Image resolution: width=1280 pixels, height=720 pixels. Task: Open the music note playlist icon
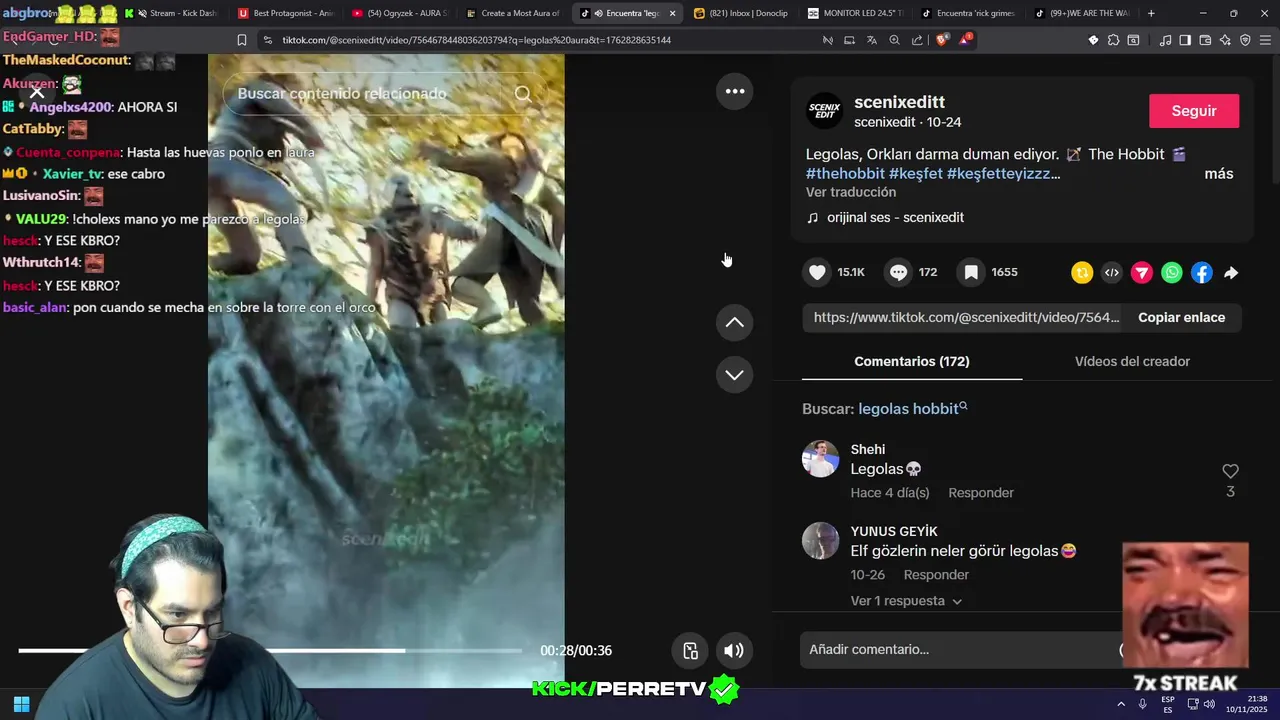[x=1165, y=40]
